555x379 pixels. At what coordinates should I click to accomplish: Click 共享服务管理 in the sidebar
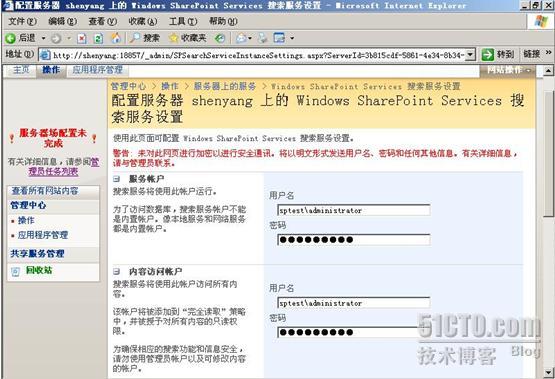[x=37, y=253]
